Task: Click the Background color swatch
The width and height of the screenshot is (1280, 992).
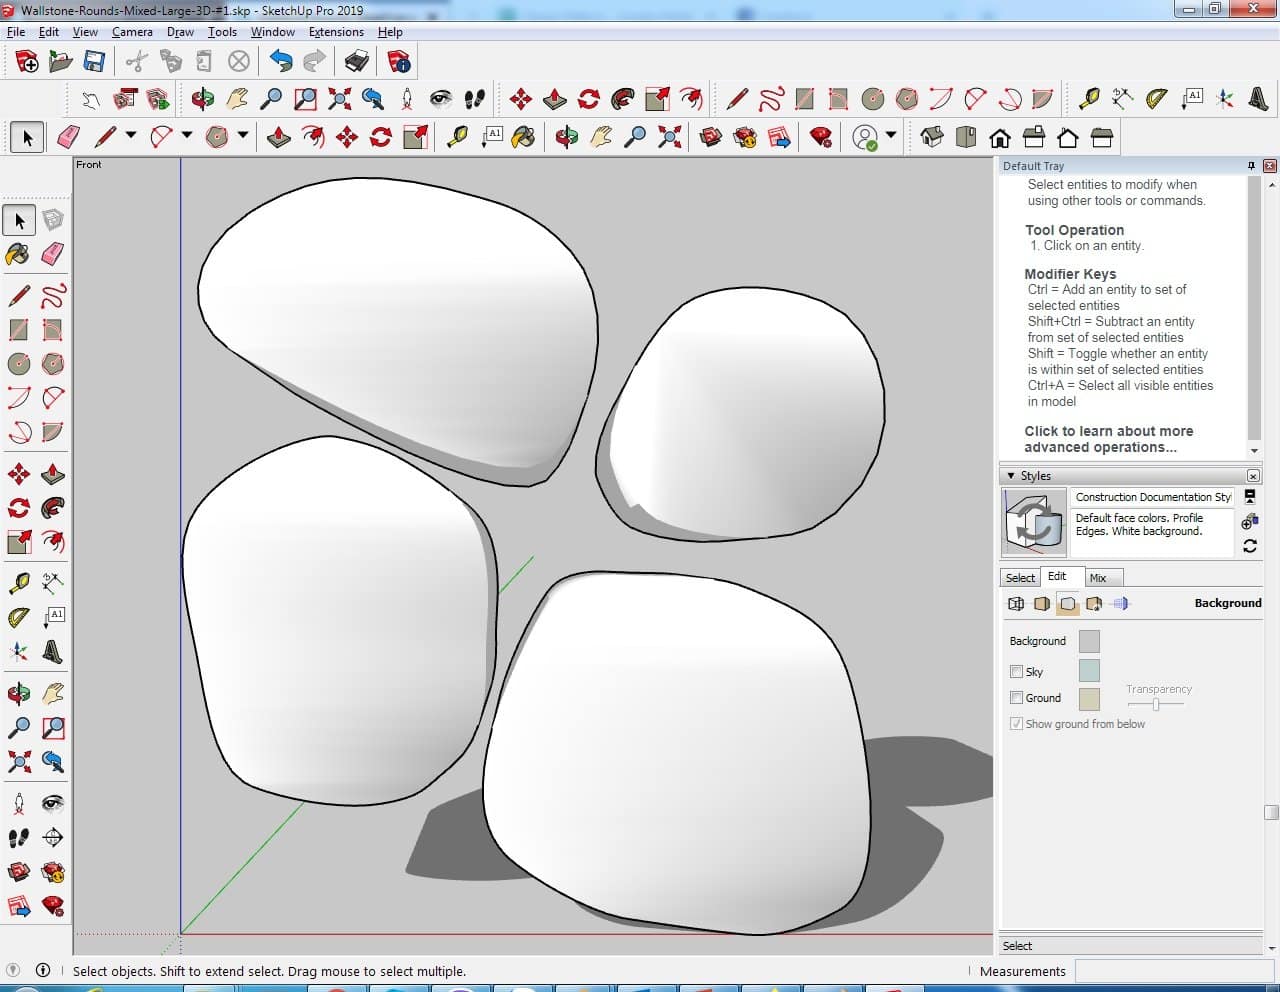Action: pyautogui.click(x=1089, y=641)
